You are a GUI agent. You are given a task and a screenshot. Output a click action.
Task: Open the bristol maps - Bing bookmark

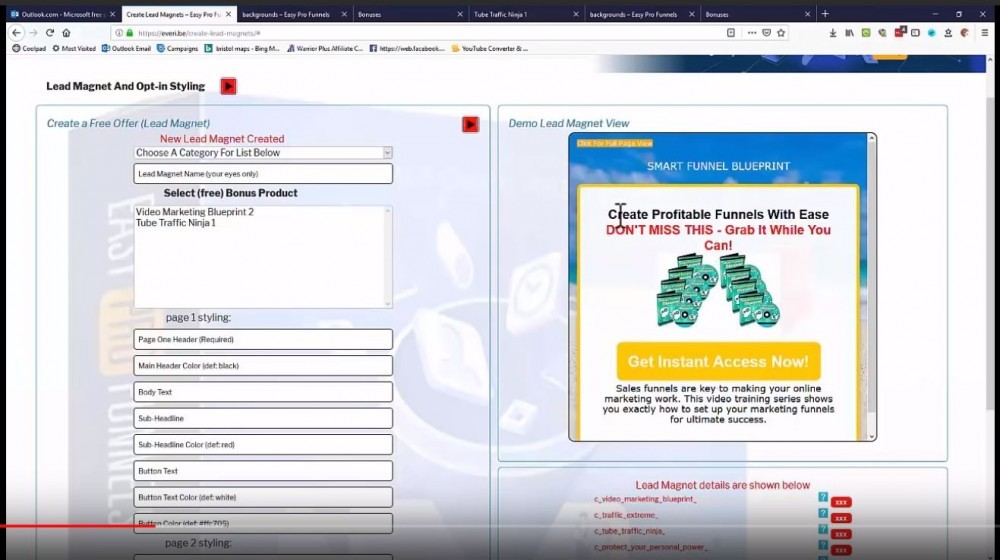pyautogui.click(x=242, y=48)
